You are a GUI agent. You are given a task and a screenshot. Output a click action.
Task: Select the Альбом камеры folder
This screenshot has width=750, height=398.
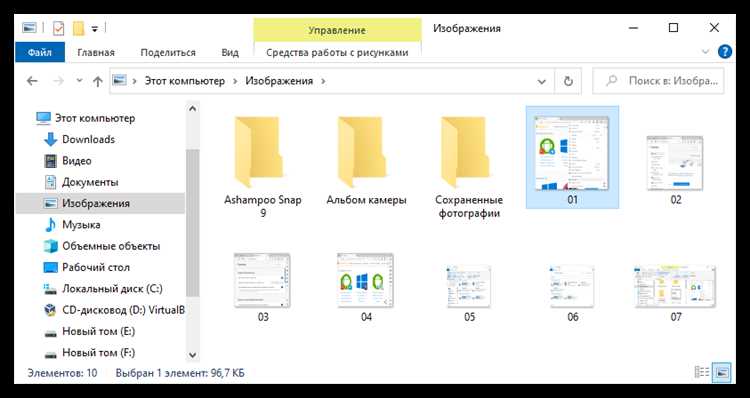[366, 161]
